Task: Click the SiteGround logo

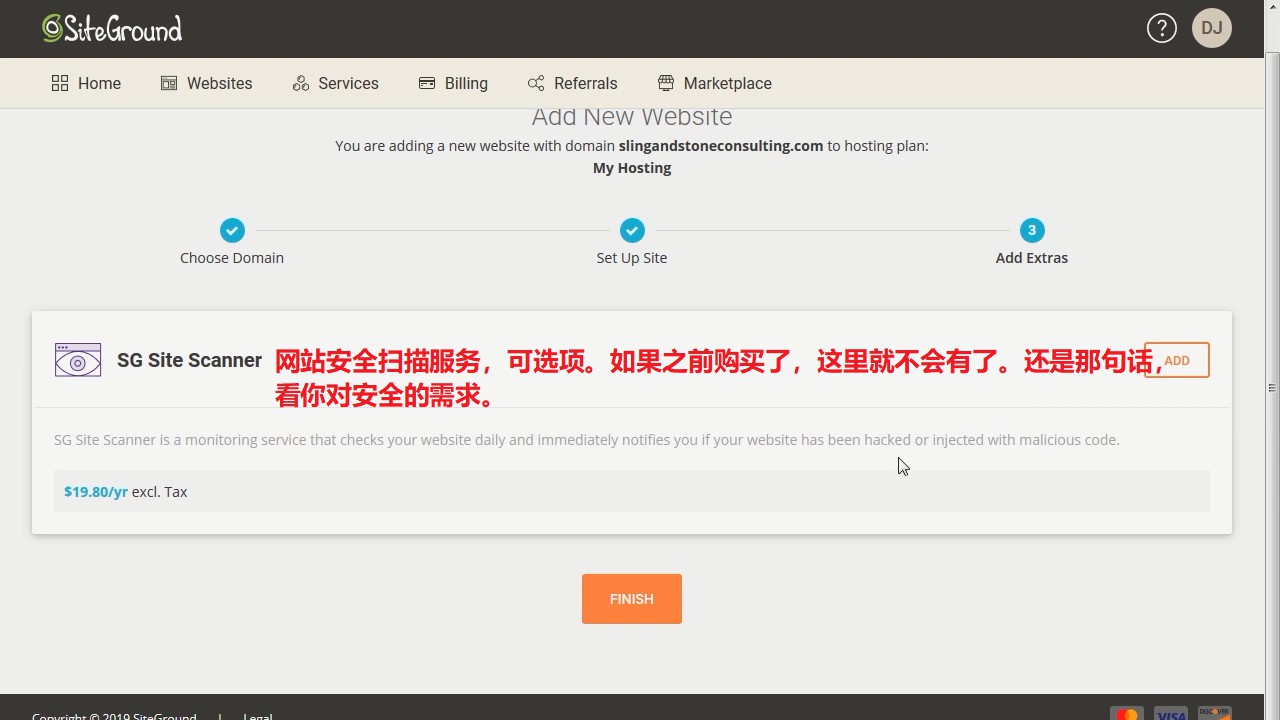Action: click(x=112, y=29)
